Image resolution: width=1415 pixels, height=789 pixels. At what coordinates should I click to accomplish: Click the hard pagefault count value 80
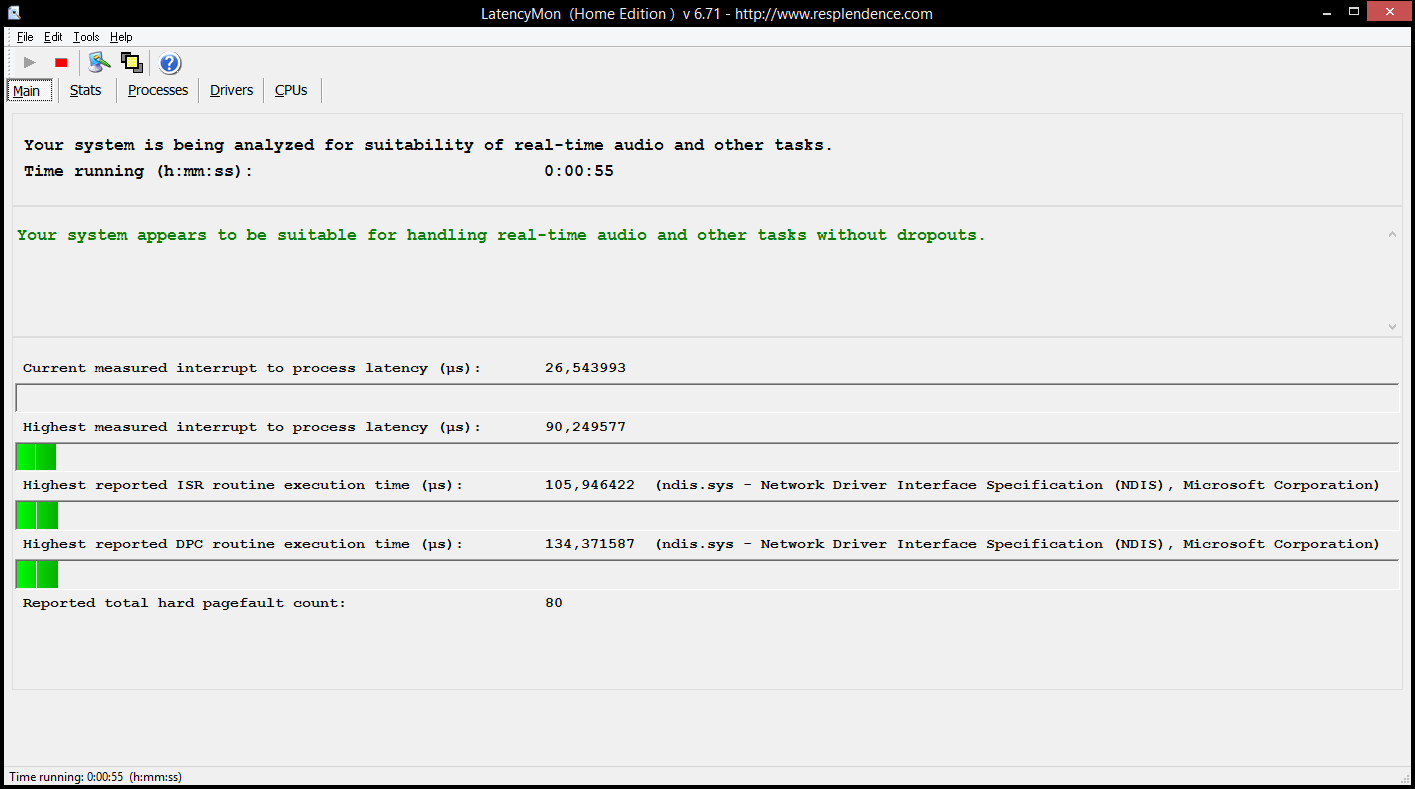(554, 603)
